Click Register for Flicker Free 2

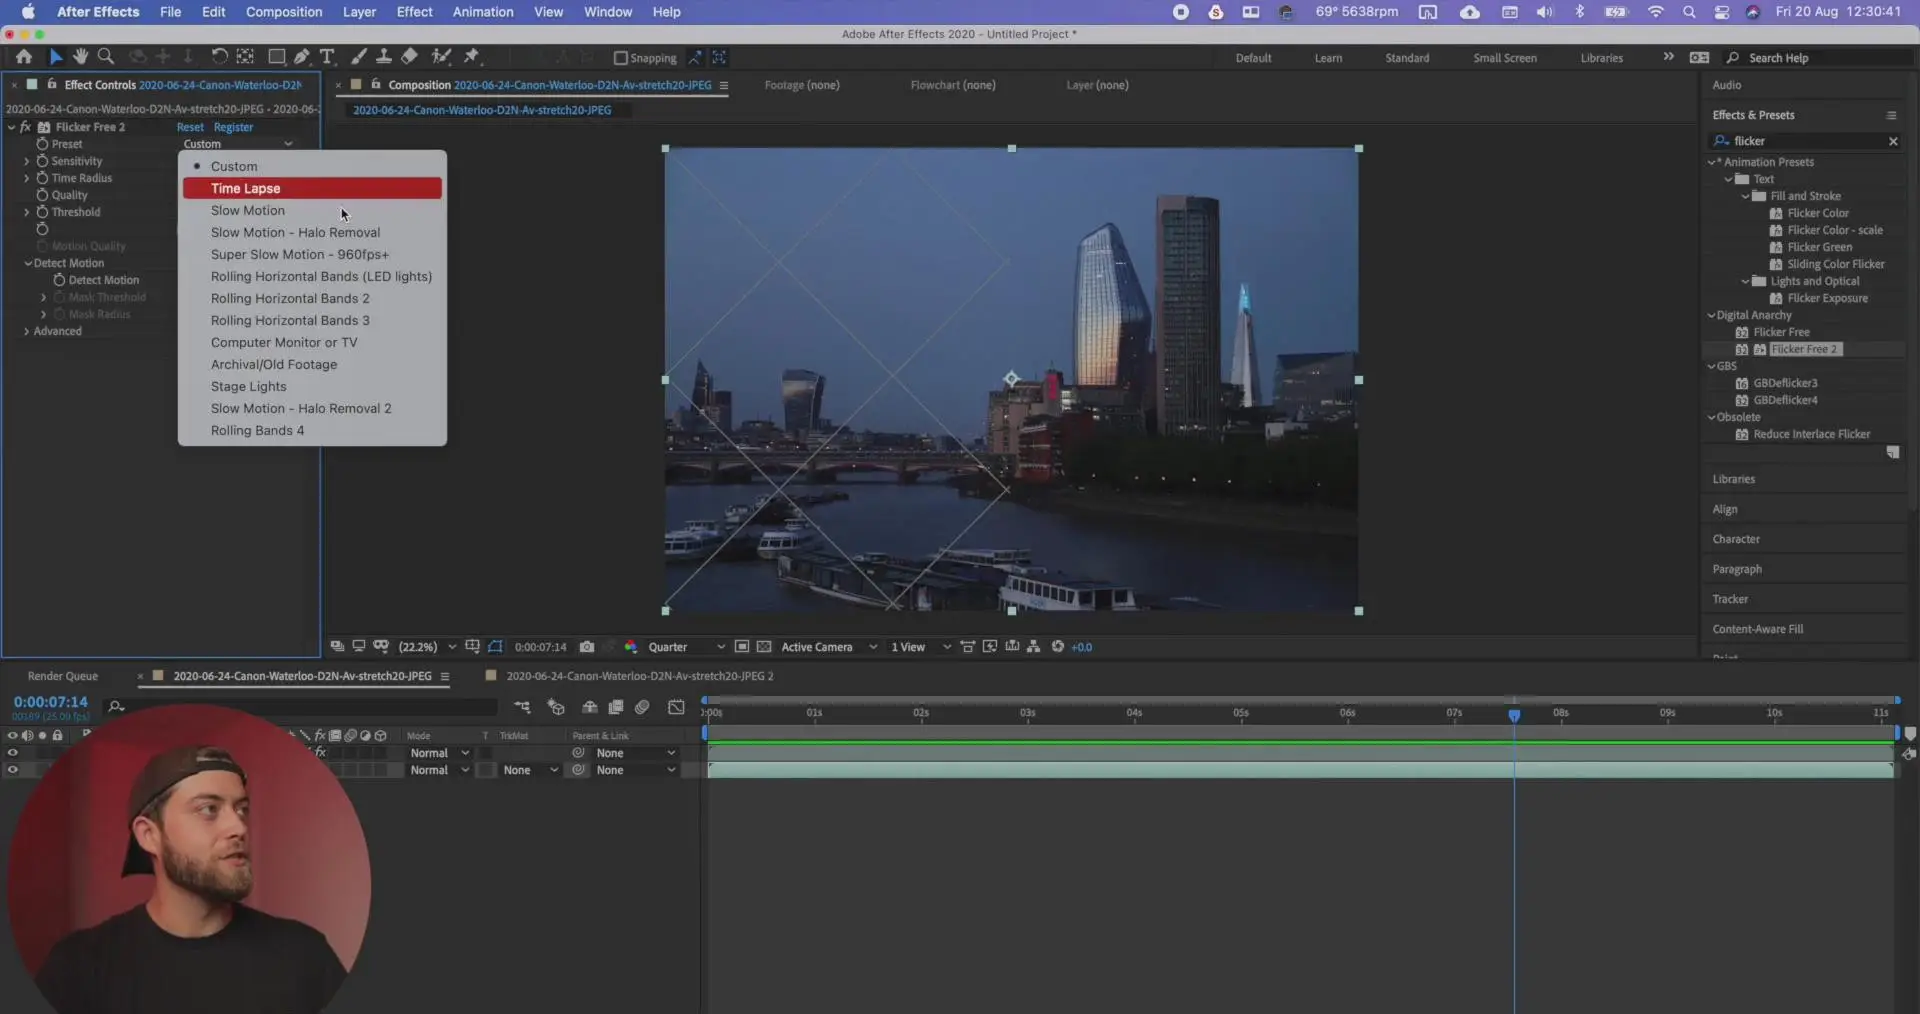(x=233, y=127)
